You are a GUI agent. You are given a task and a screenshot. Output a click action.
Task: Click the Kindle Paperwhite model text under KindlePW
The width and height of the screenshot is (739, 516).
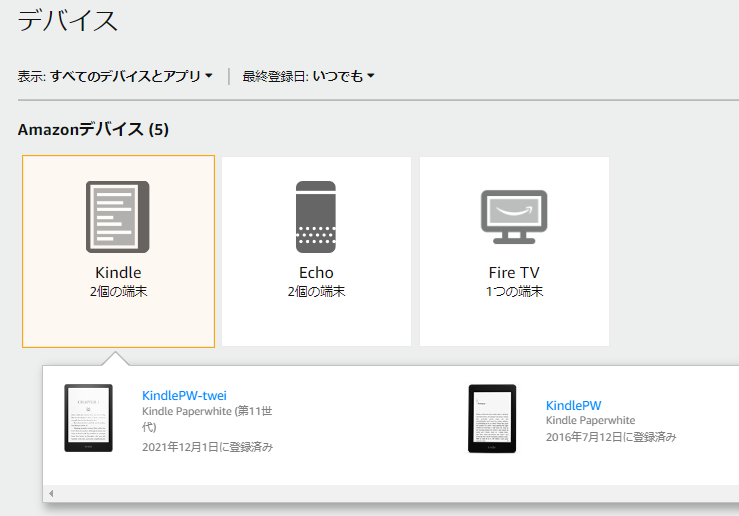(590, 420)
